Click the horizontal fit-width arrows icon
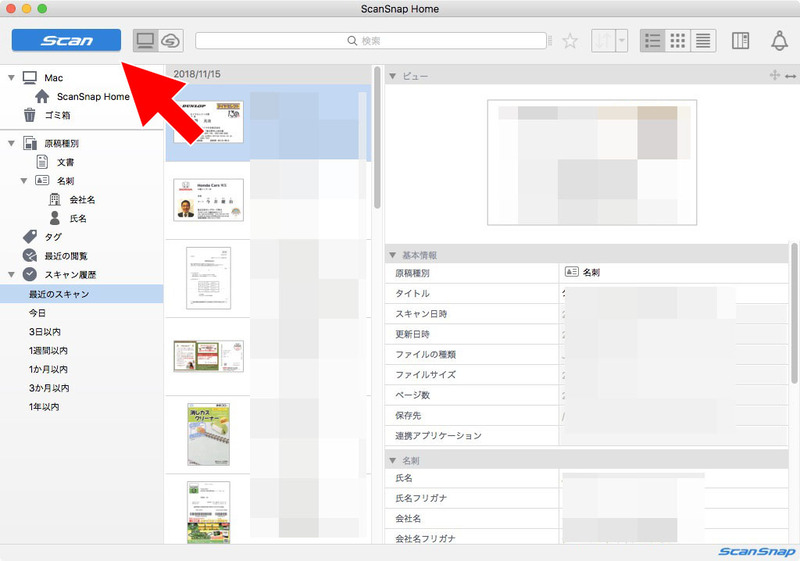 (x=790, y=76)
